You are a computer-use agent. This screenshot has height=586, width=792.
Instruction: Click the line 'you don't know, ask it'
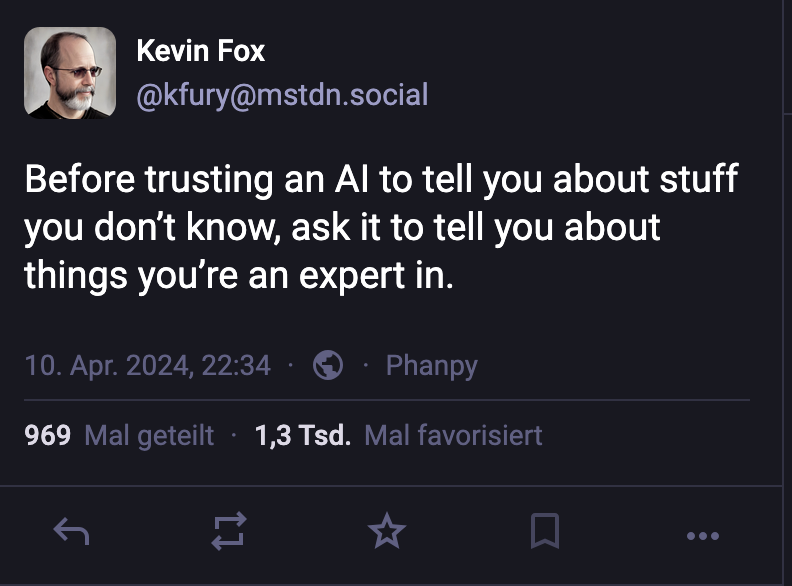pos(342,226)
